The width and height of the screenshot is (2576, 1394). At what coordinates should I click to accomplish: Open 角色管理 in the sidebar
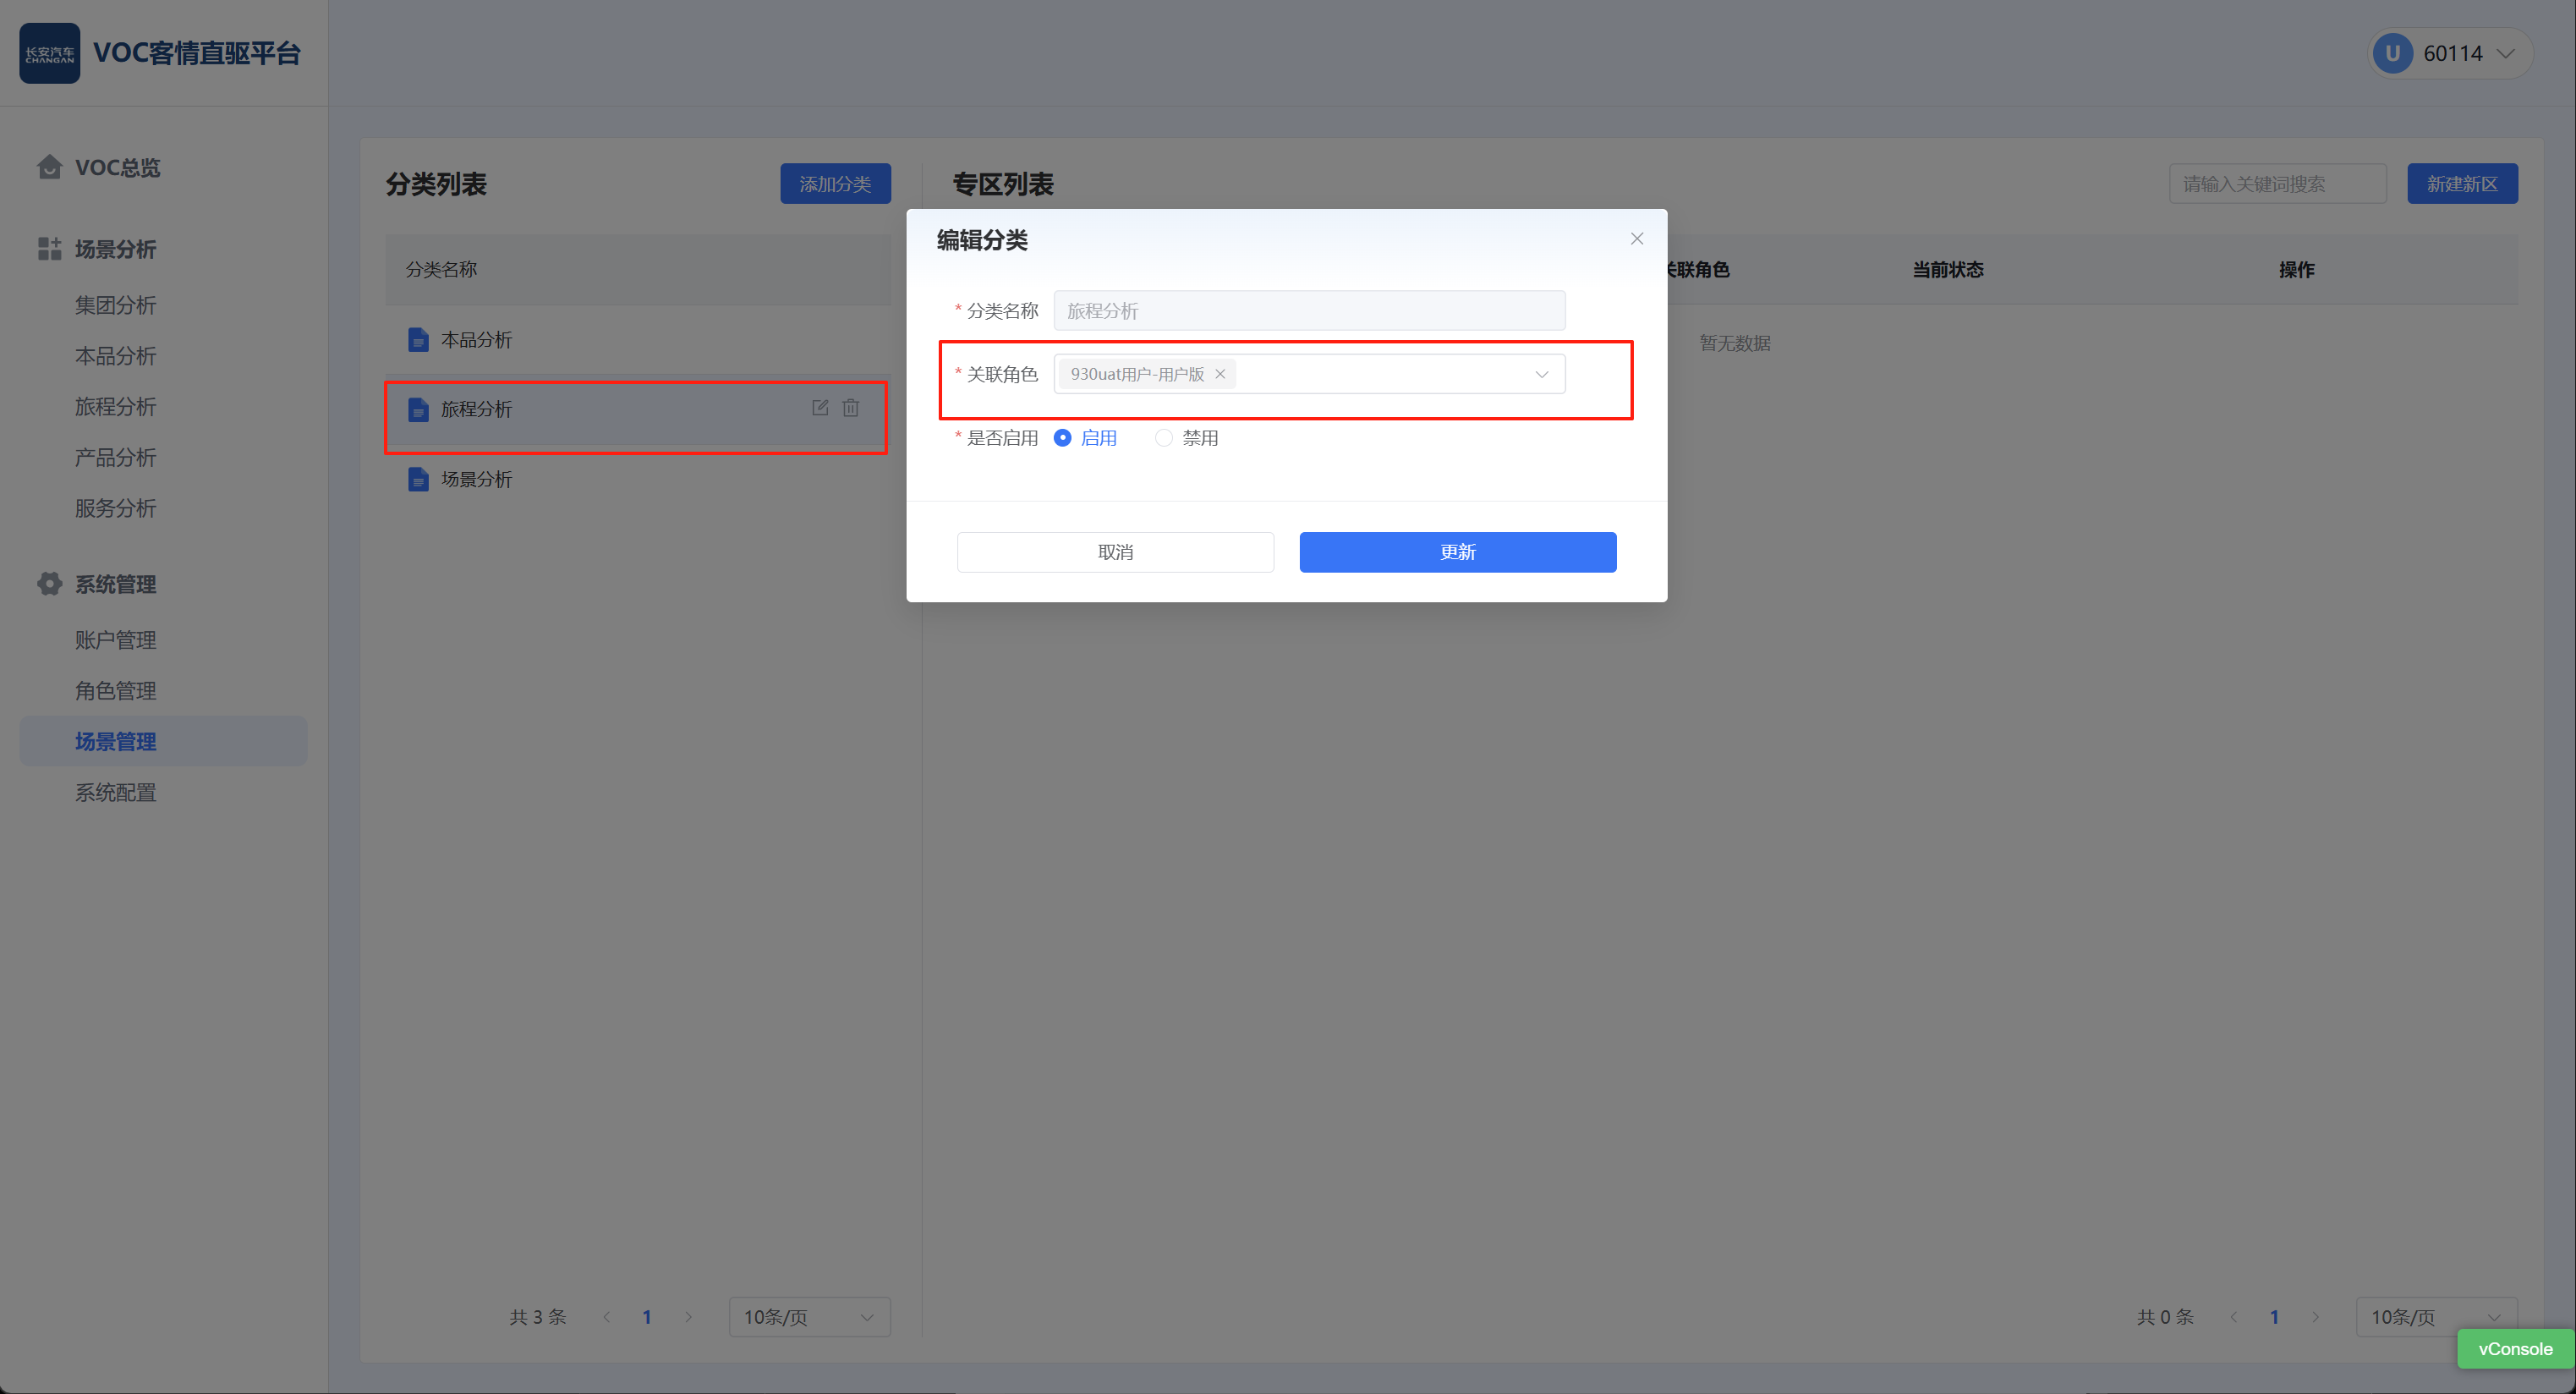pos(115,691)
